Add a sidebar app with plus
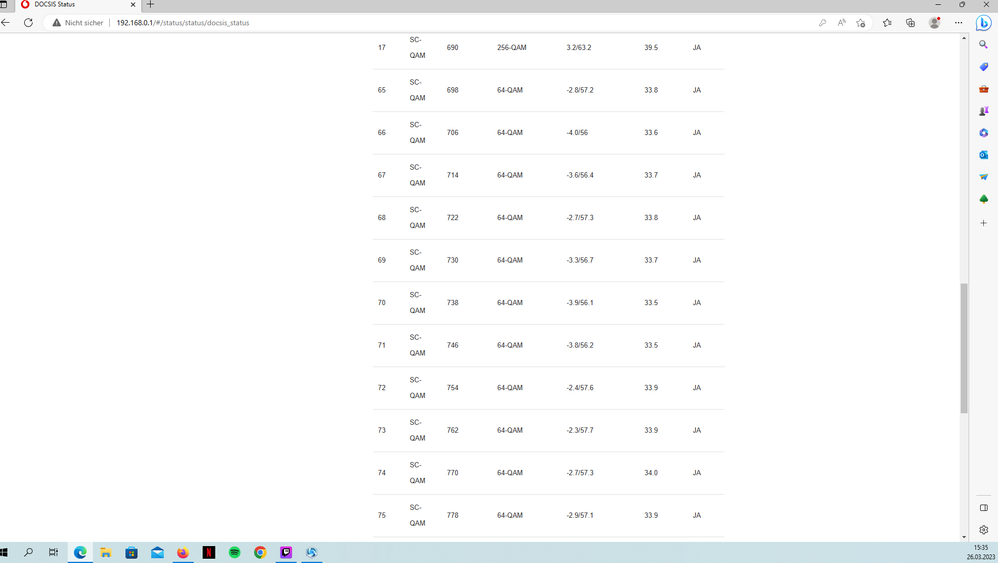This screenshot has height=563, width=998. (x=983, y=223)
